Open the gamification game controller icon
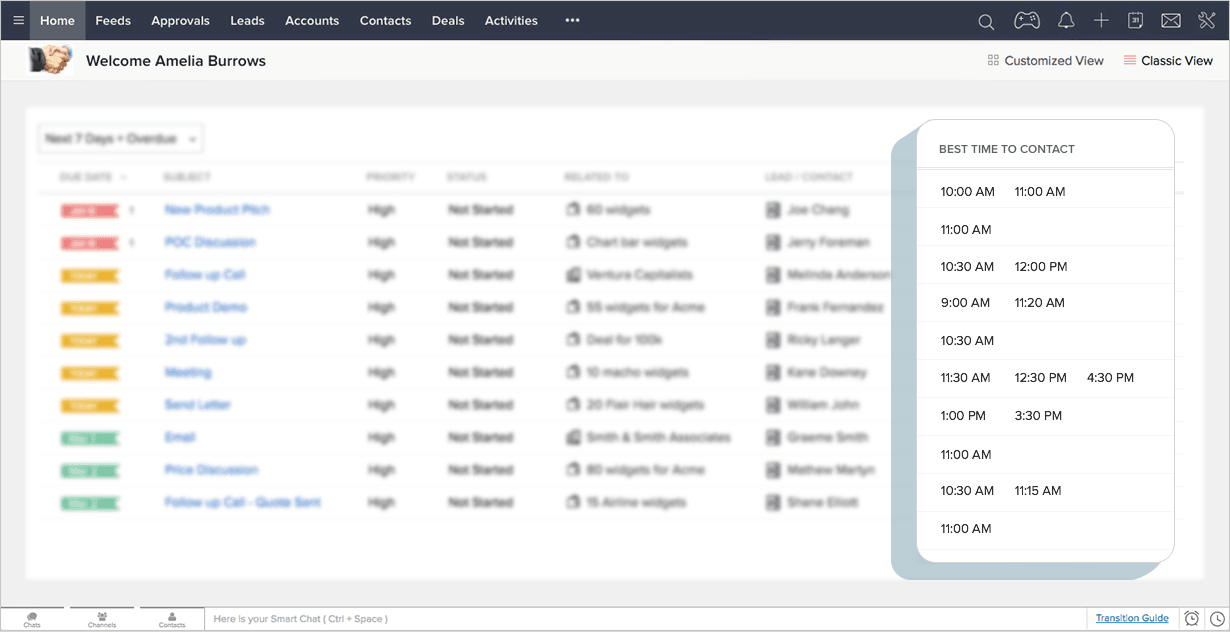Screen dimensions: 1230x632 (1027, 20)
